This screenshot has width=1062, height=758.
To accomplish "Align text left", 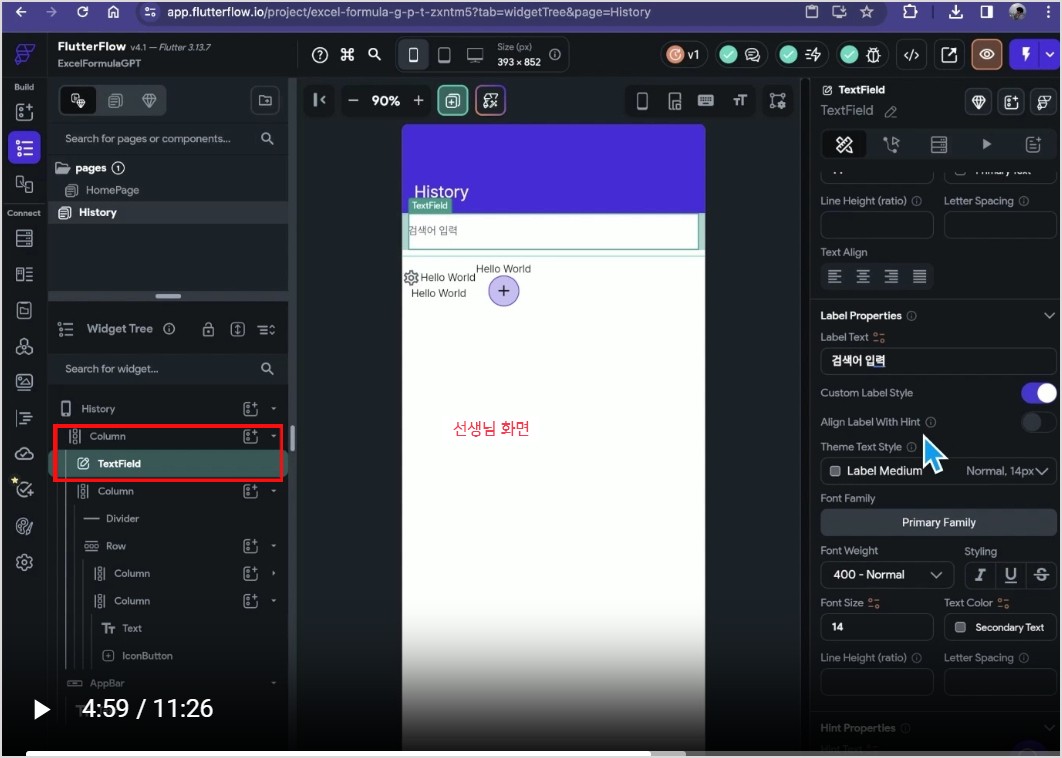I will (x=834, y=276).
